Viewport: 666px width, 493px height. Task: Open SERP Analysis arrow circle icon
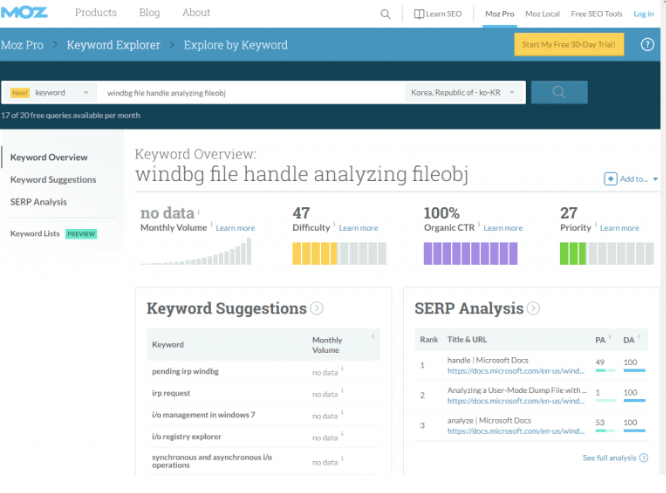[x=533, y=308]
